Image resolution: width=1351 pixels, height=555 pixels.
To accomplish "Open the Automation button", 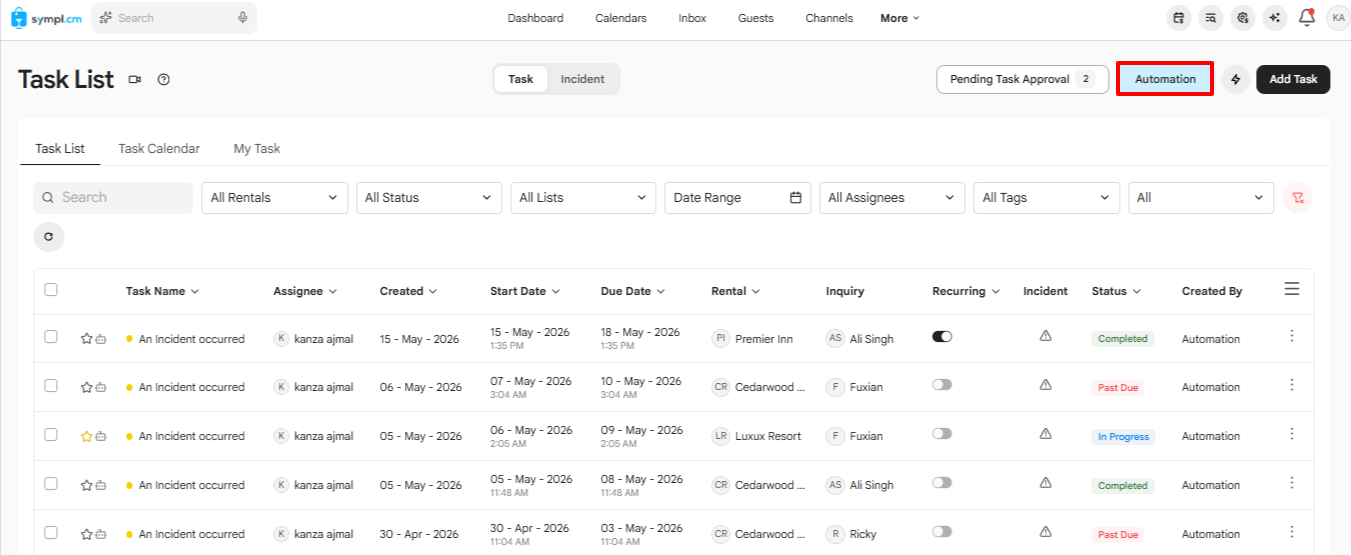I will (1165, 79).
